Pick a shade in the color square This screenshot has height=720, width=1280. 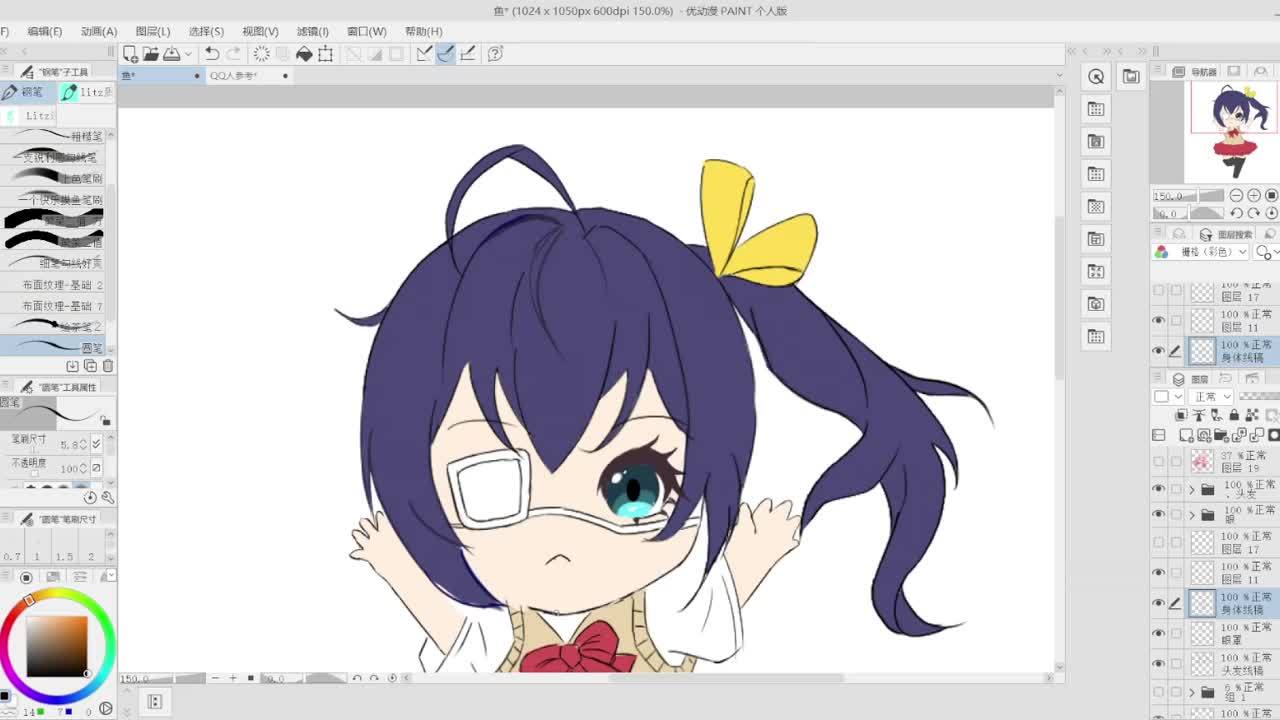click(x=56, y=646)
